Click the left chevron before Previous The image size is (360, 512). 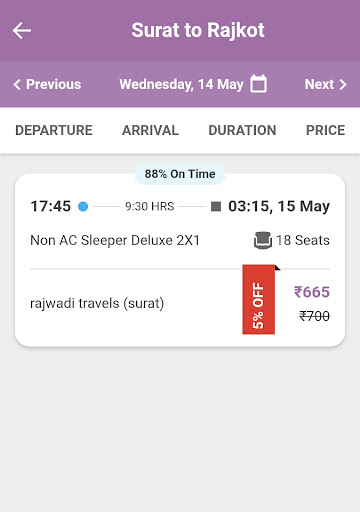pyautogui.click(x=17, y=84)
